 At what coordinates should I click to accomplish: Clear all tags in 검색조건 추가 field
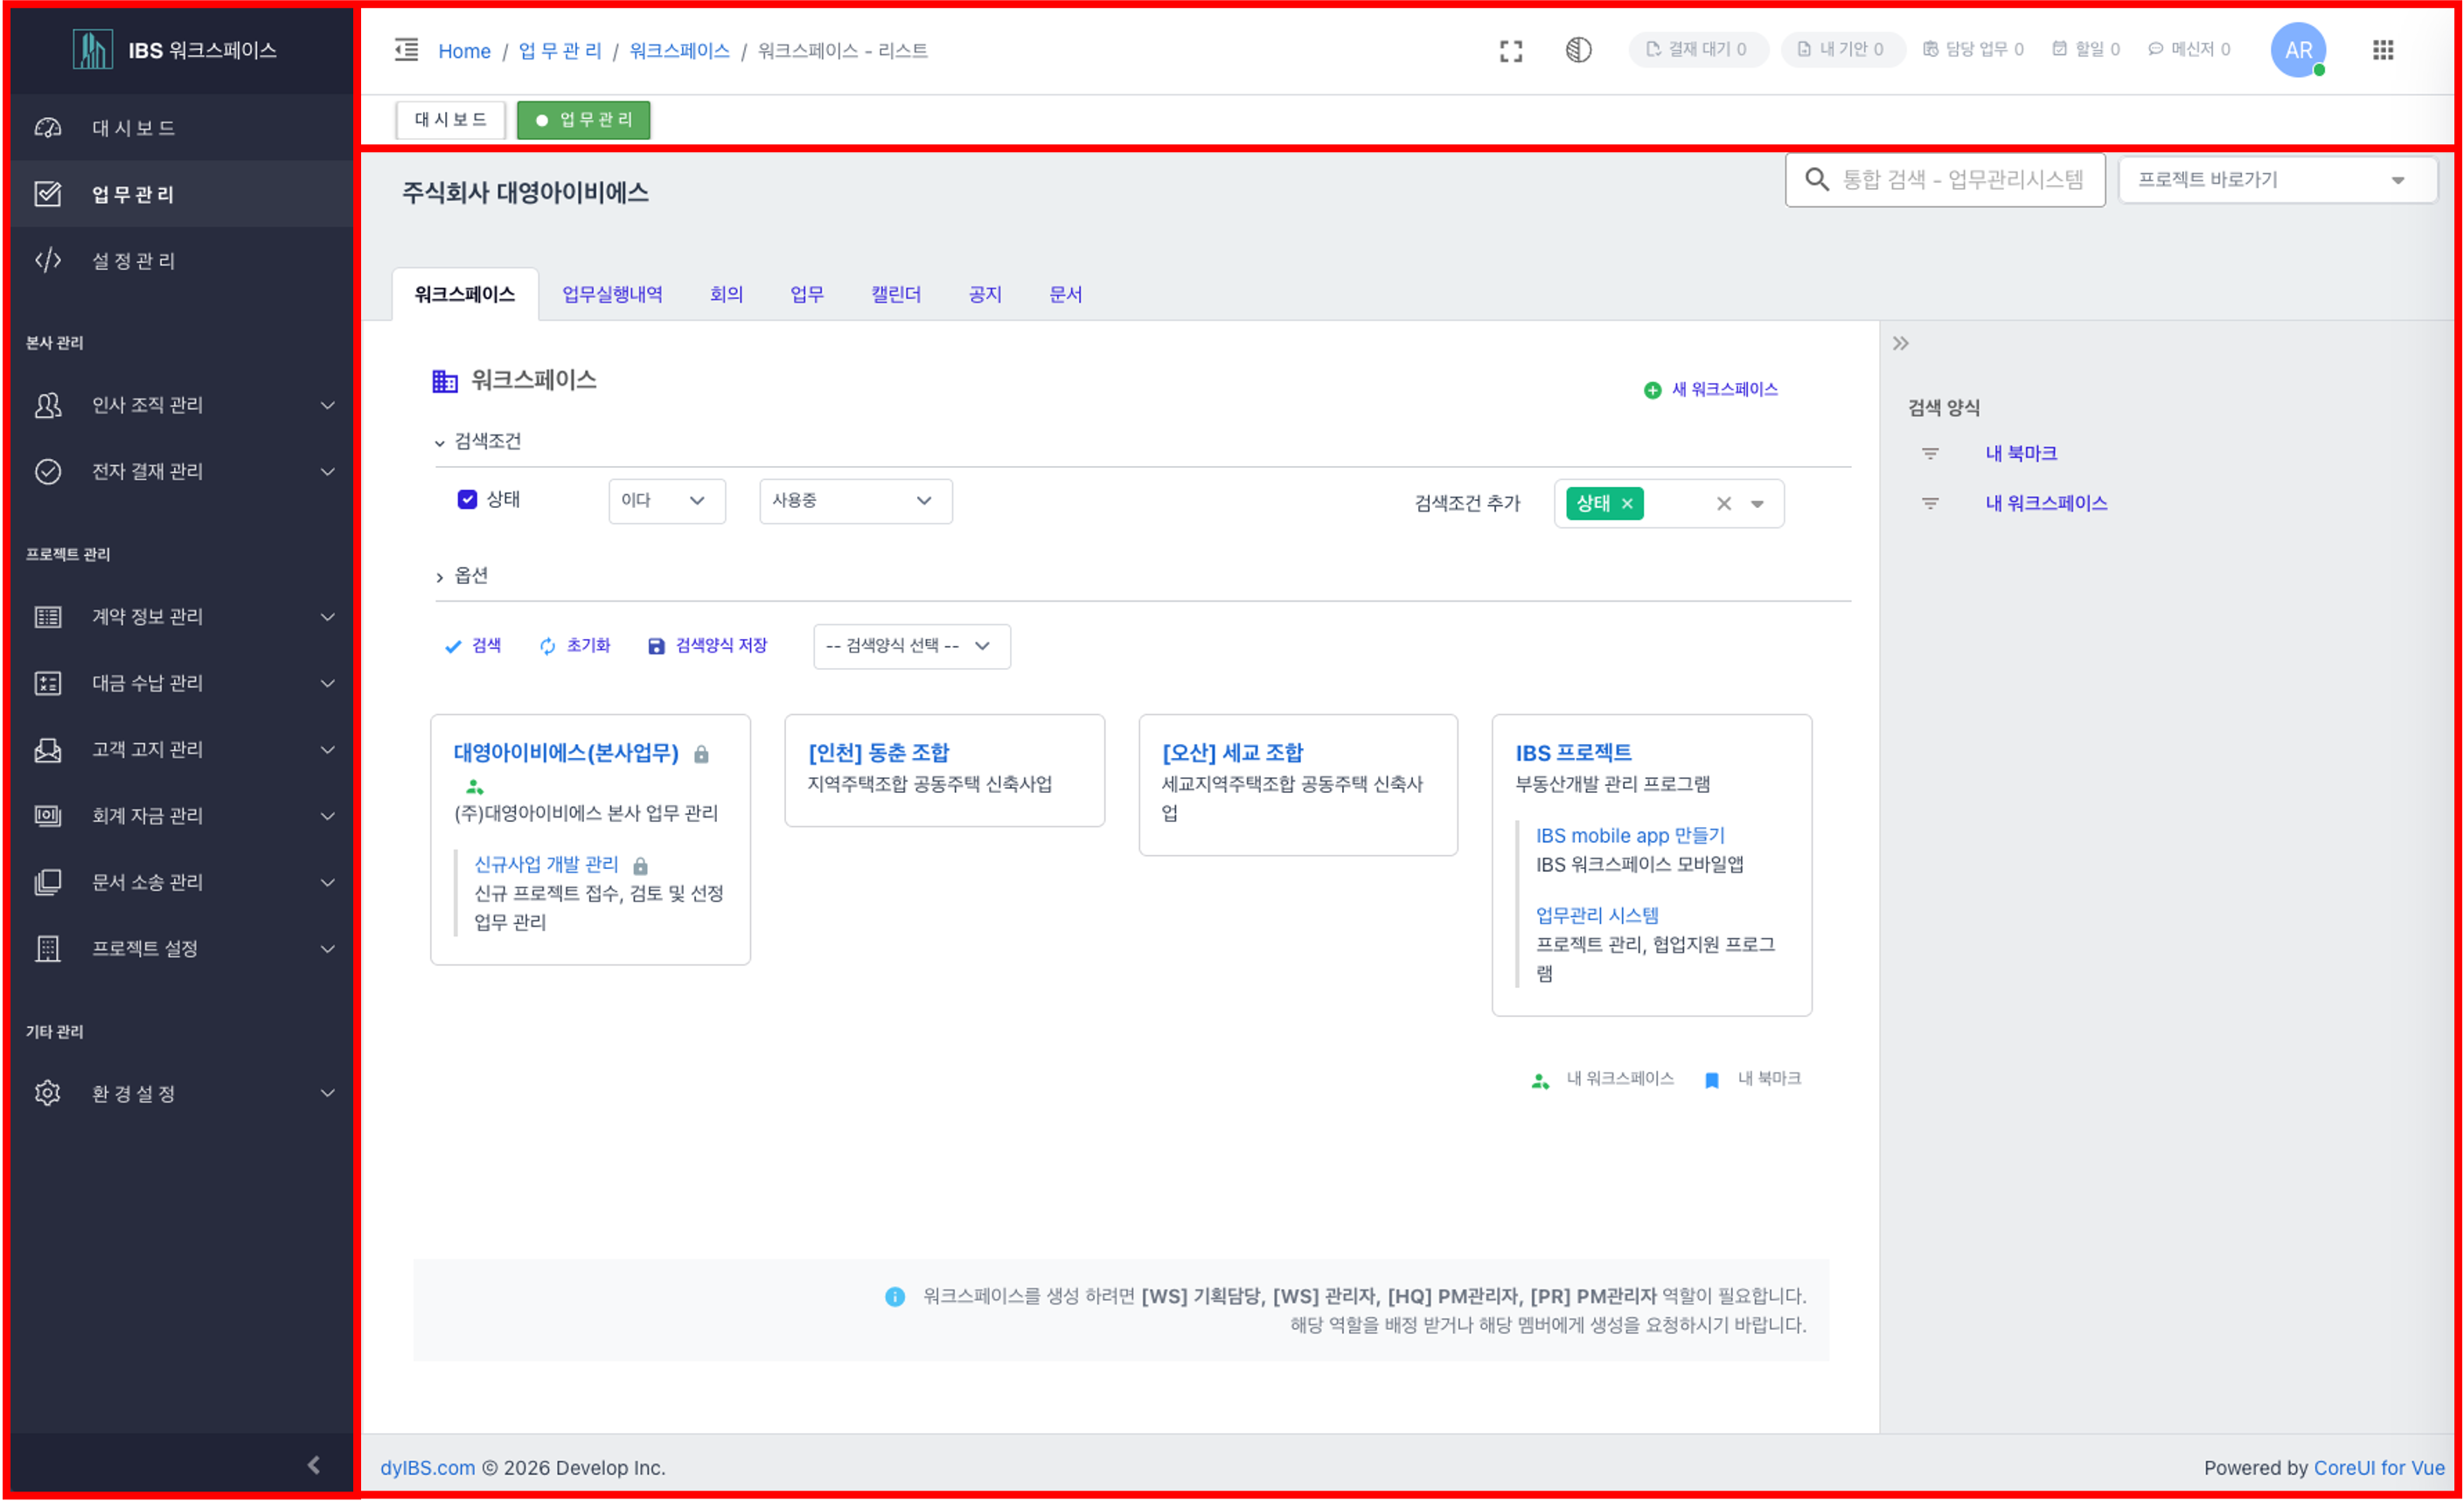(1724, 504)
